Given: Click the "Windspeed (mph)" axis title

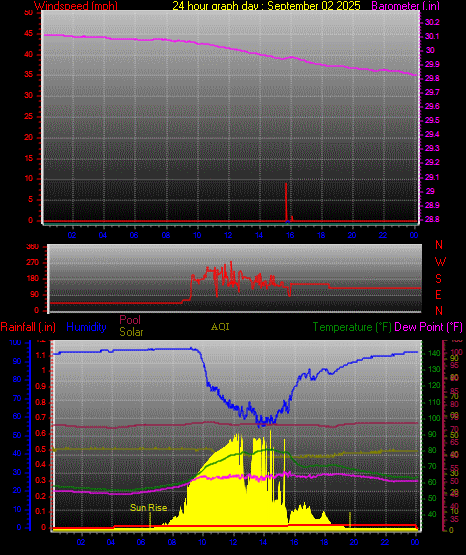Looking at the screenshot, I should 76,6.
